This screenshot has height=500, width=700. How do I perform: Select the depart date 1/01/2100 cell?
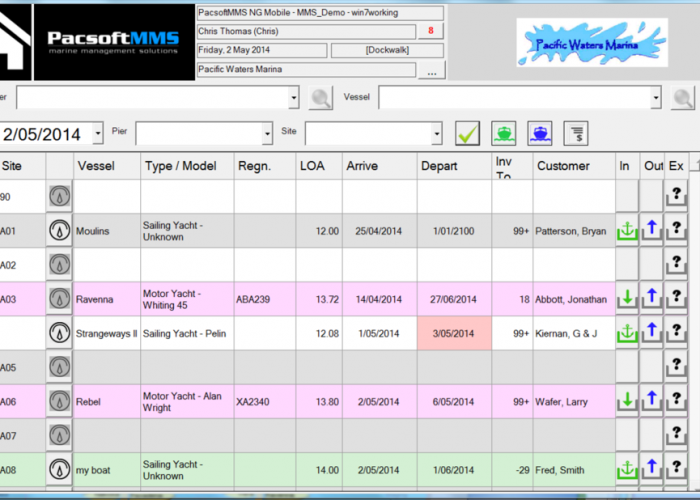pos(454,231)
